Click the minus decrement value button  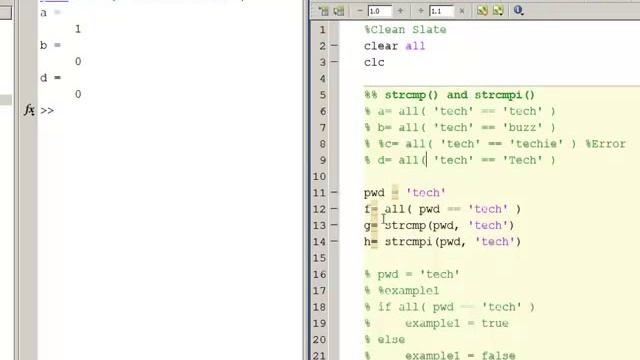click(x=360, y=11)
